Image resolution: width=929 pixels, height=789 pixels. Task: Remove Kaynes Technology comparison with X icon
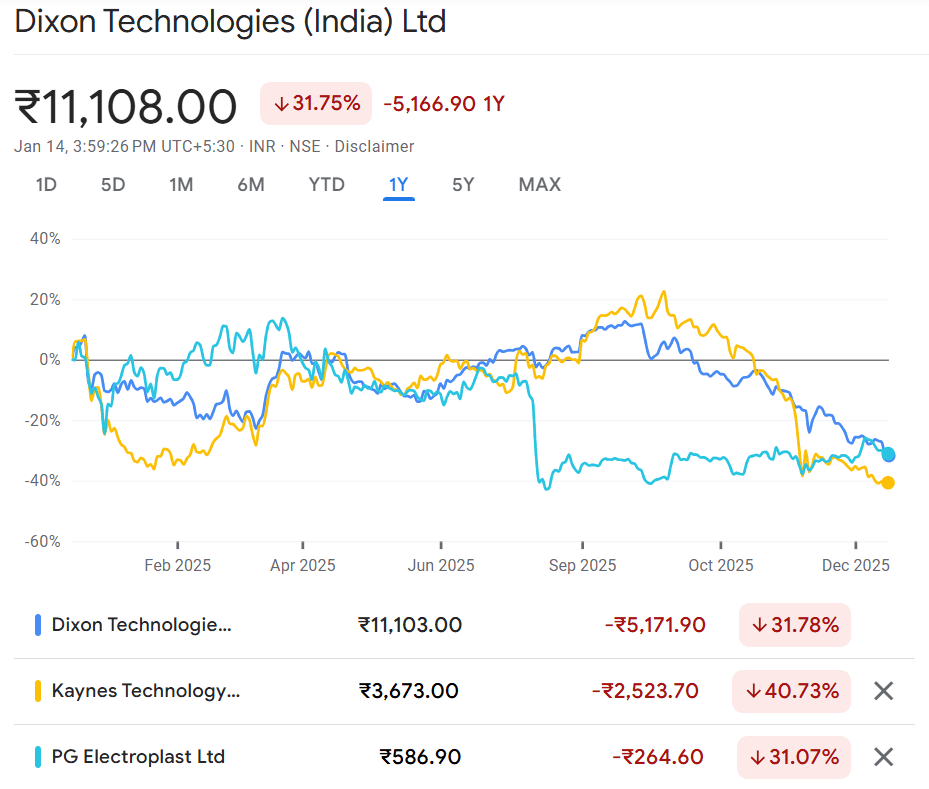coord(883,691)
